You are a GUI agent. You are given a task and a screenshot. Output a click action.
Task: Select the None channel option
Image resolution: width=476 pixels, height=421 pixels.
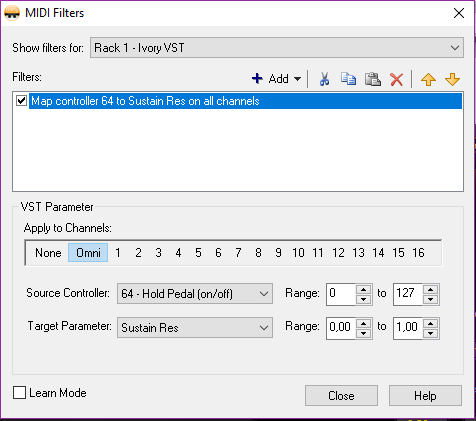[48, 253]
